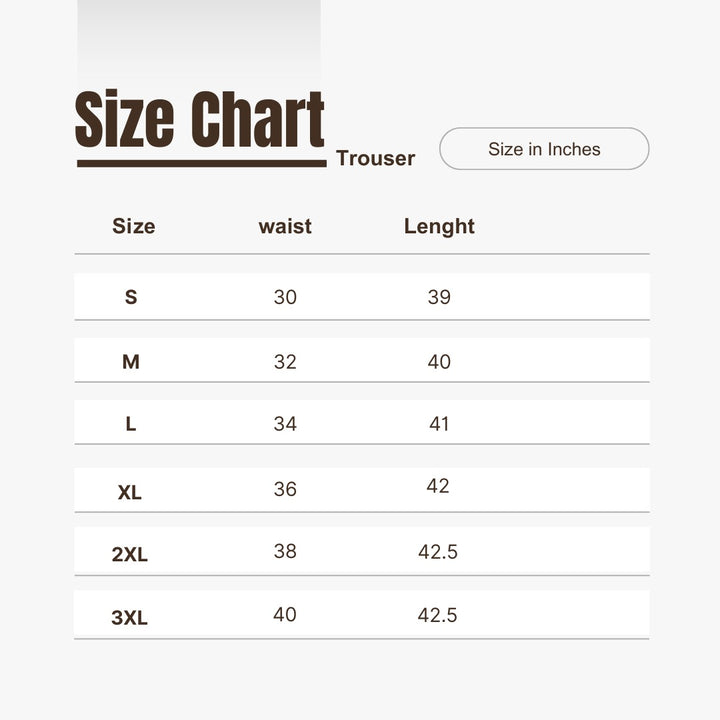Viewport: 720px width, 720px height.
Task: Click the Size column header
Action: [x=134, y=226]
